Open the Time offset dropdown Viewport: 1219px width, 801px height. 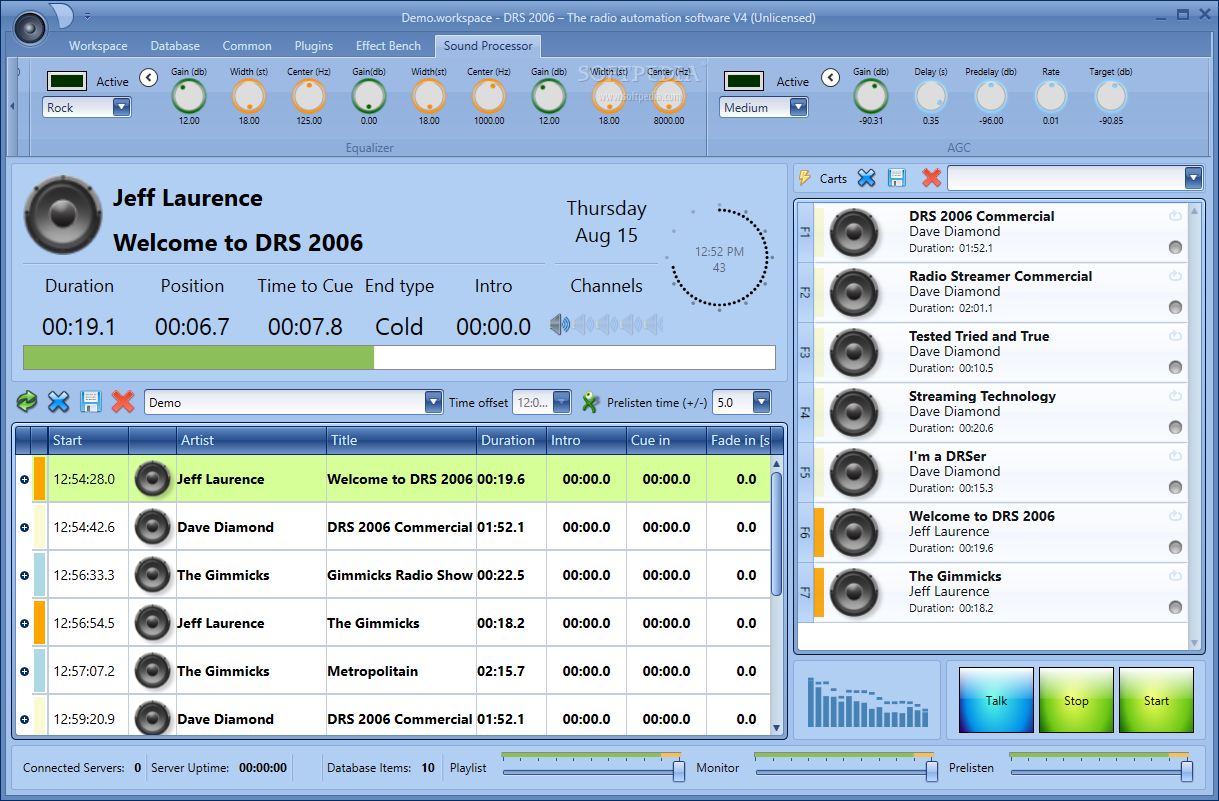[561, 402]
